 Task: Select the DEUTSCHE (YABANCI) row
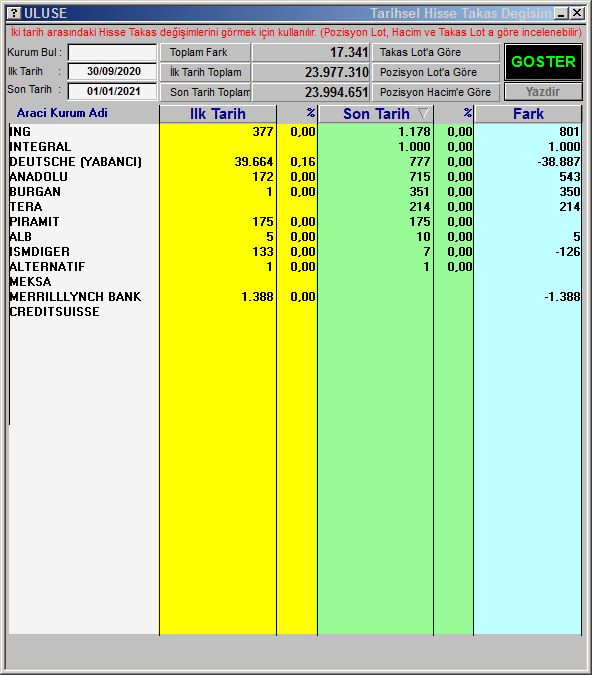[295, 162]
